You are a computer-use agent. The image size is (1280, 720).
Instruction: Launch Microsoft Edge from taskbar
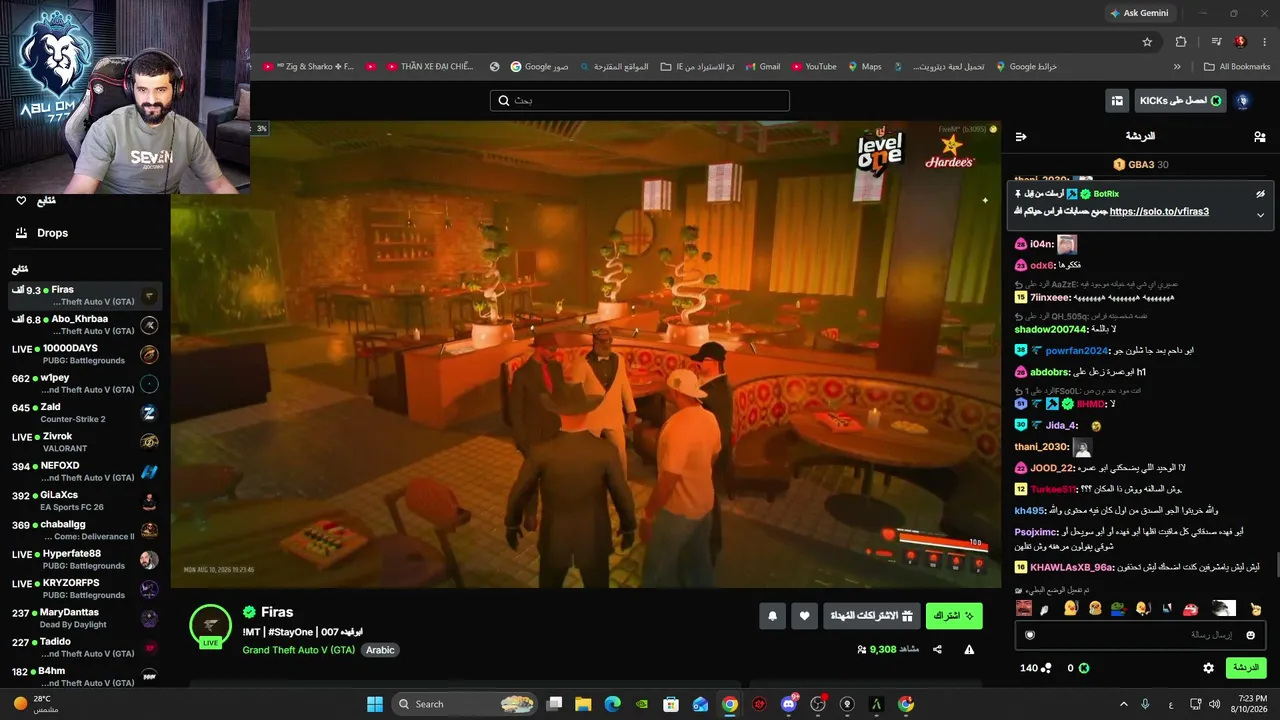(612, 704)
